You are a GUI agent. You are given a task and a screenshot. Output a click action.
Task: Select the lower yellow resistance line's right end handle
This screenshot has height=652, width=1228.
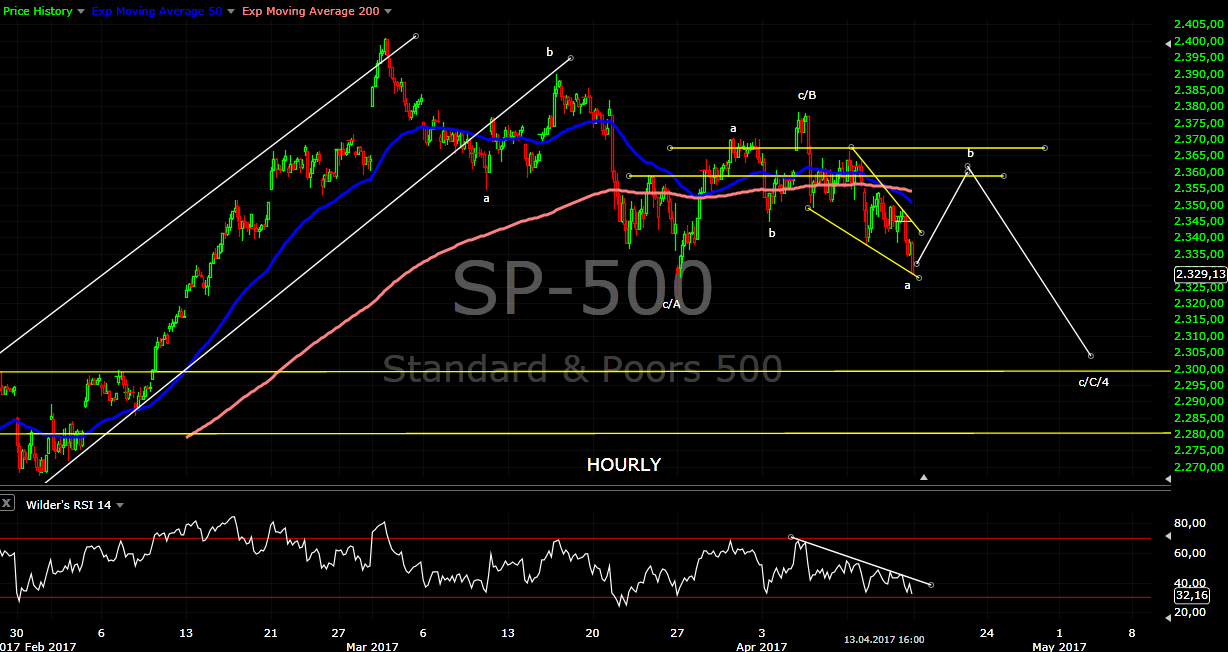pos(1003,177)
